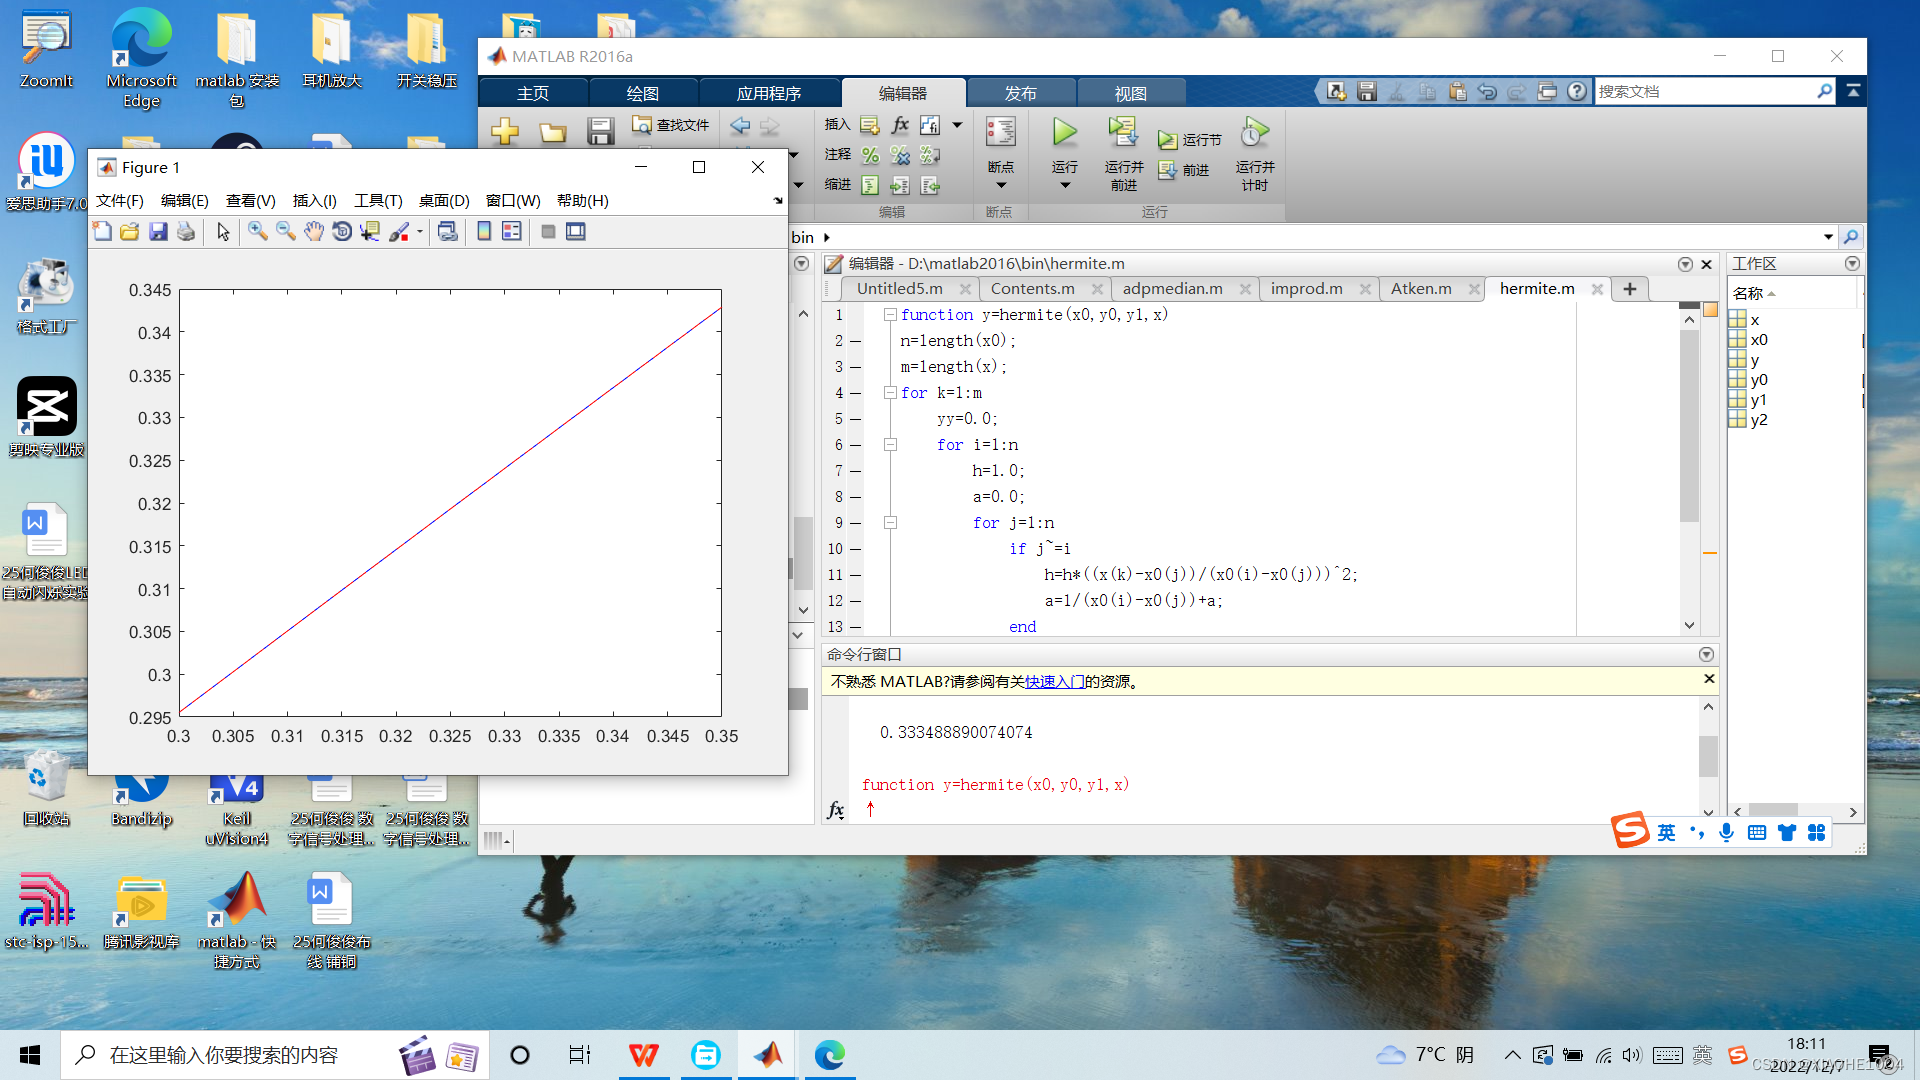Click Insert Colorbar icon in Figure toolbar
The width and height of the screenshot is (1920, 1080).
coord(484,232)
